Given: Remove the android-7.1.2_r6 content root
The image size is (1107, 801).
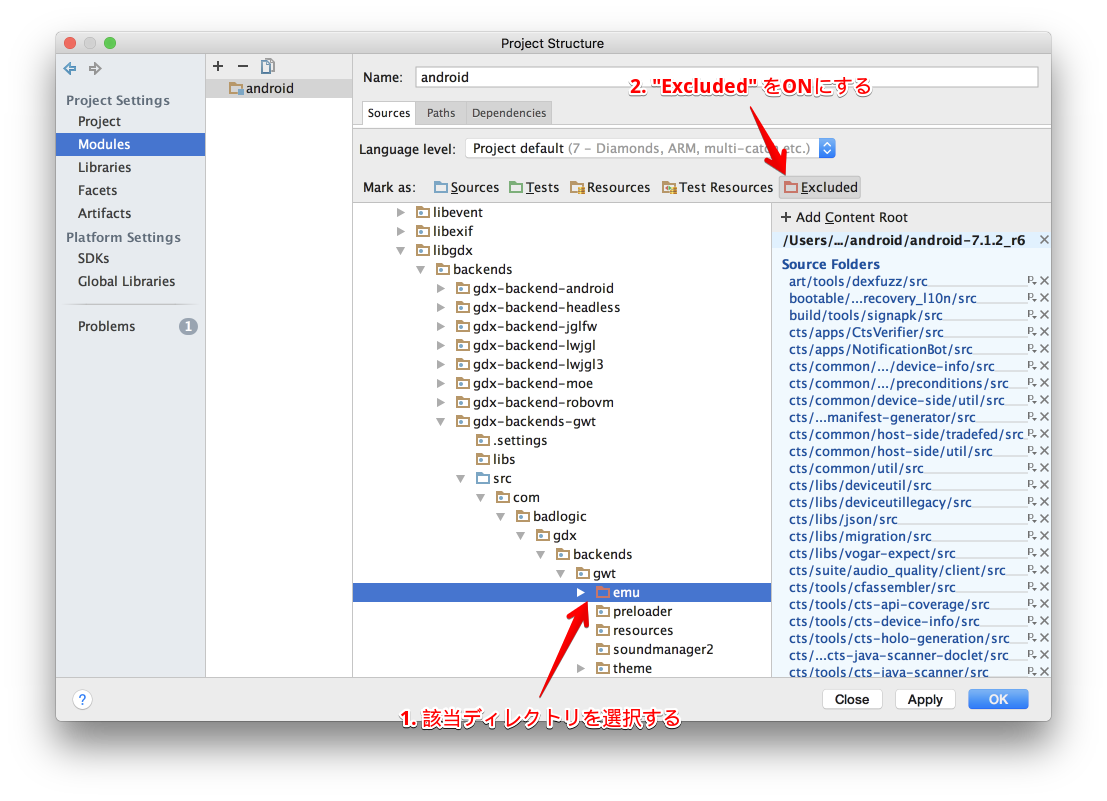Looking at the screenshot, I should coord(1043,239).
